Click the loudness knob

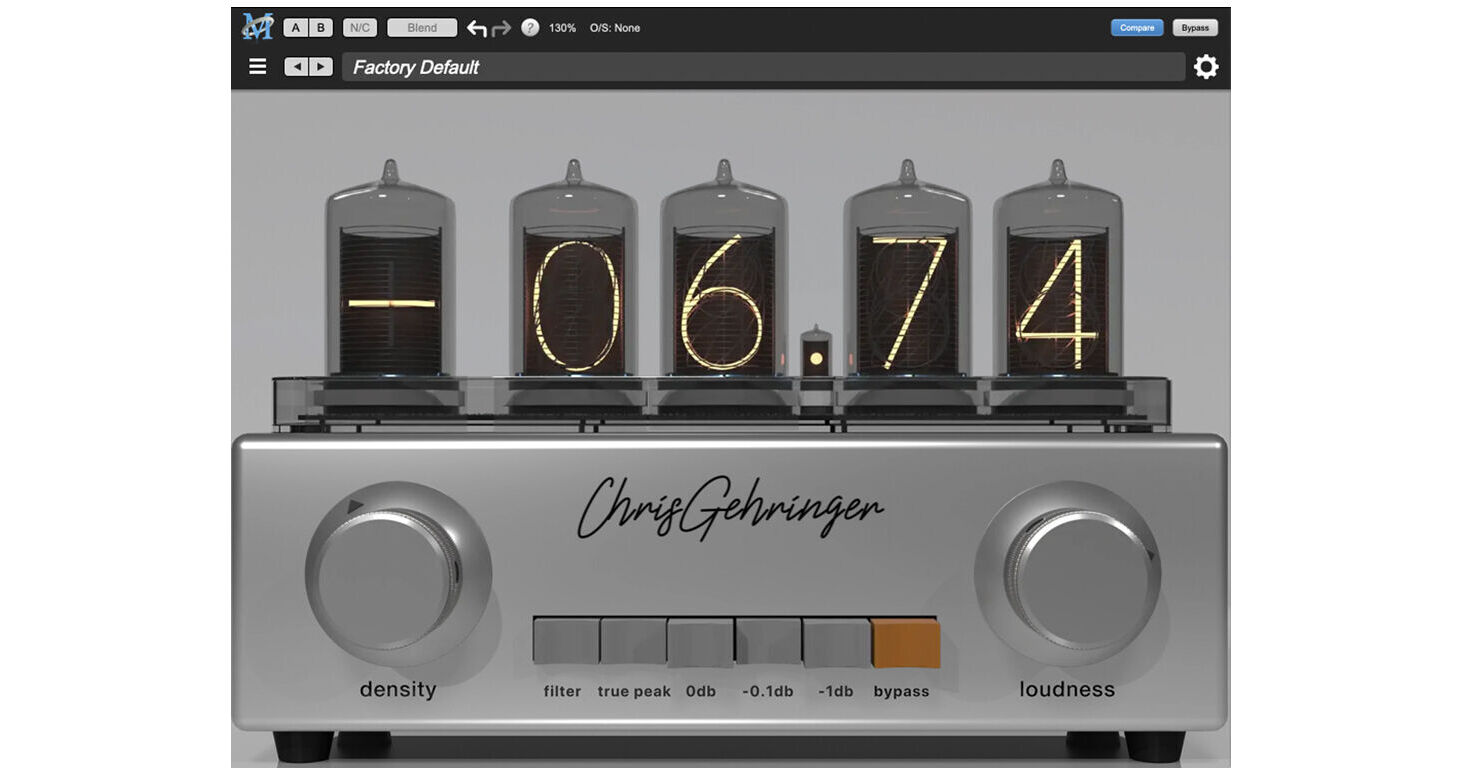(1068, 573)
